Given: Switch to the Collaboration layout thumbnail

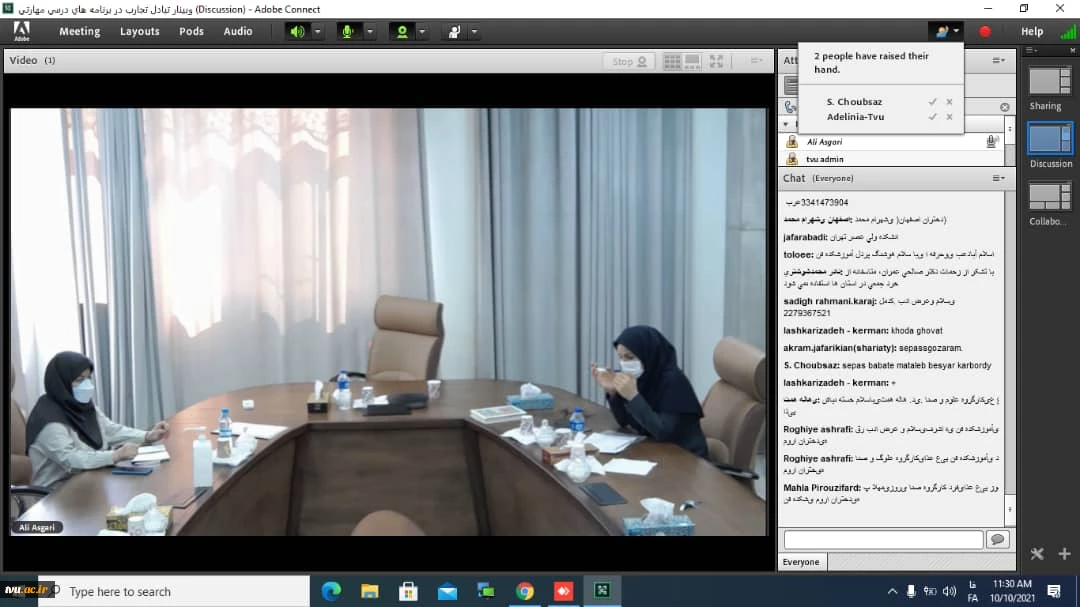Looking at the screenshot, I should point(1050,196).
